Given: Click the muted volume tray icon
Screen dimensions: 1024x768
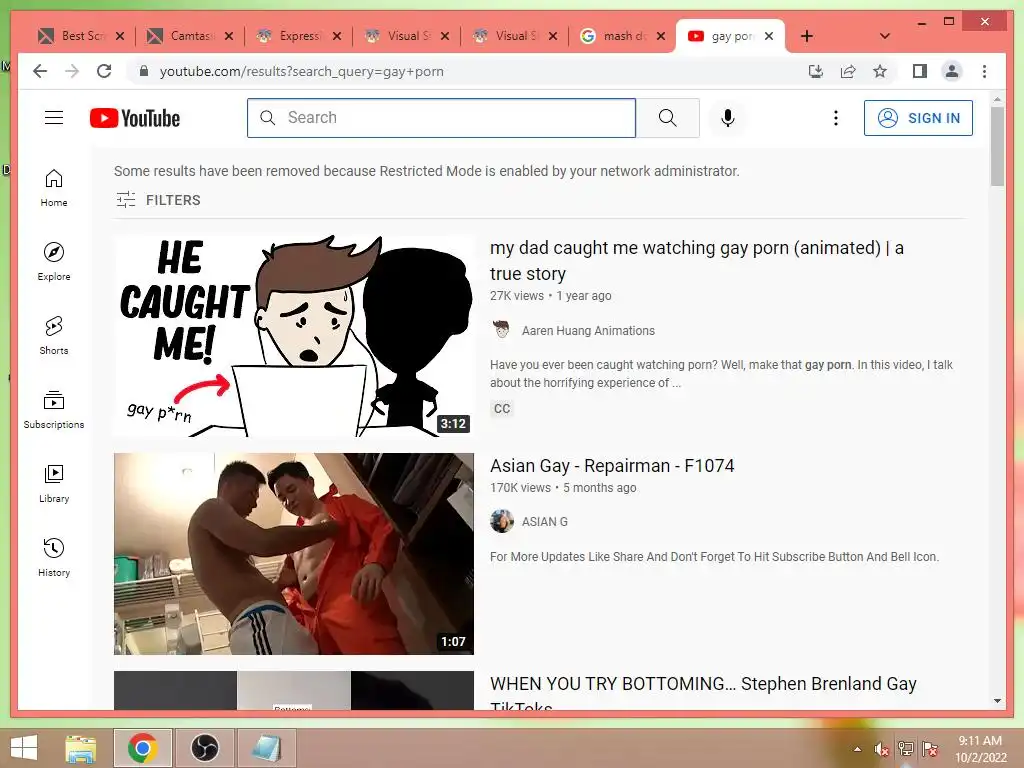Looking at the screenshot, I should [882, 749].
